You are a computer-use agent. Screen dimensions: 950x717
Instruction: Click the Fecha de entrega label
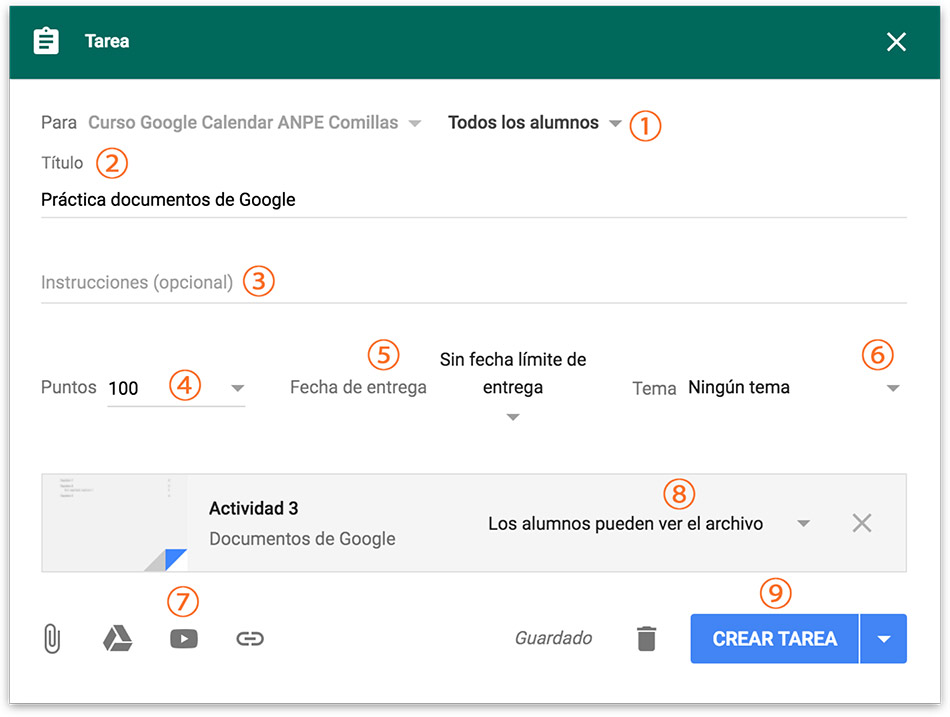[x=358, y=388]
